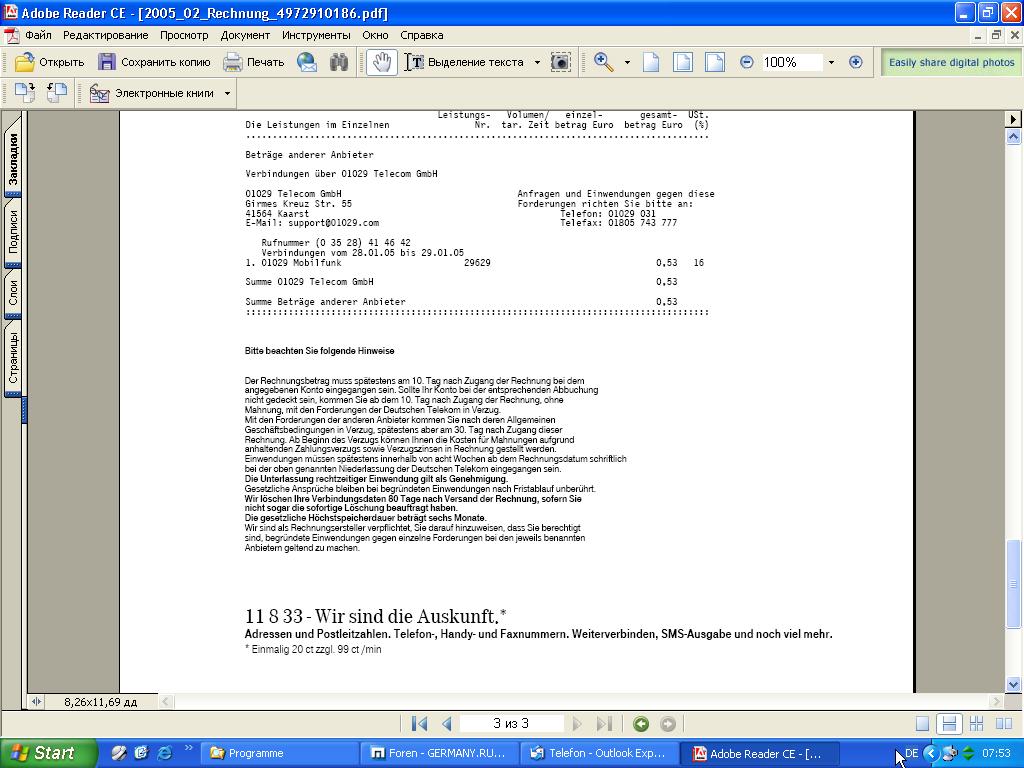Click vertical scrollbar down arrow
Screen dimensions: 1024x768
(x=1013, y=684)
